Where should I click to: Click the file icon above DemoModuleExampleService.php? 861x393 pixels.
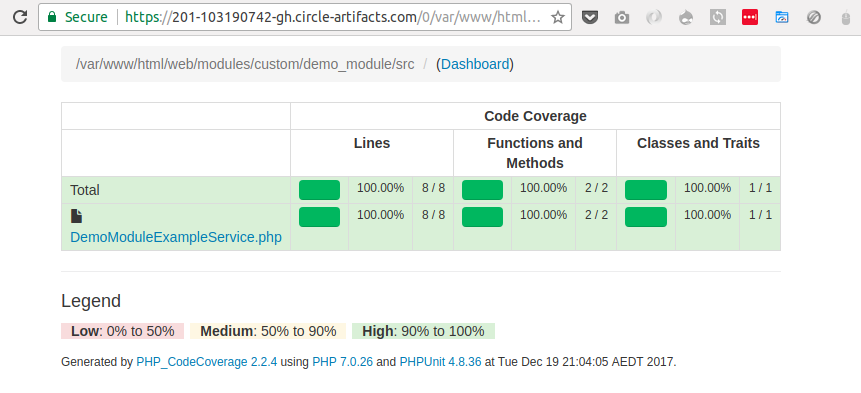pos(76,216)
